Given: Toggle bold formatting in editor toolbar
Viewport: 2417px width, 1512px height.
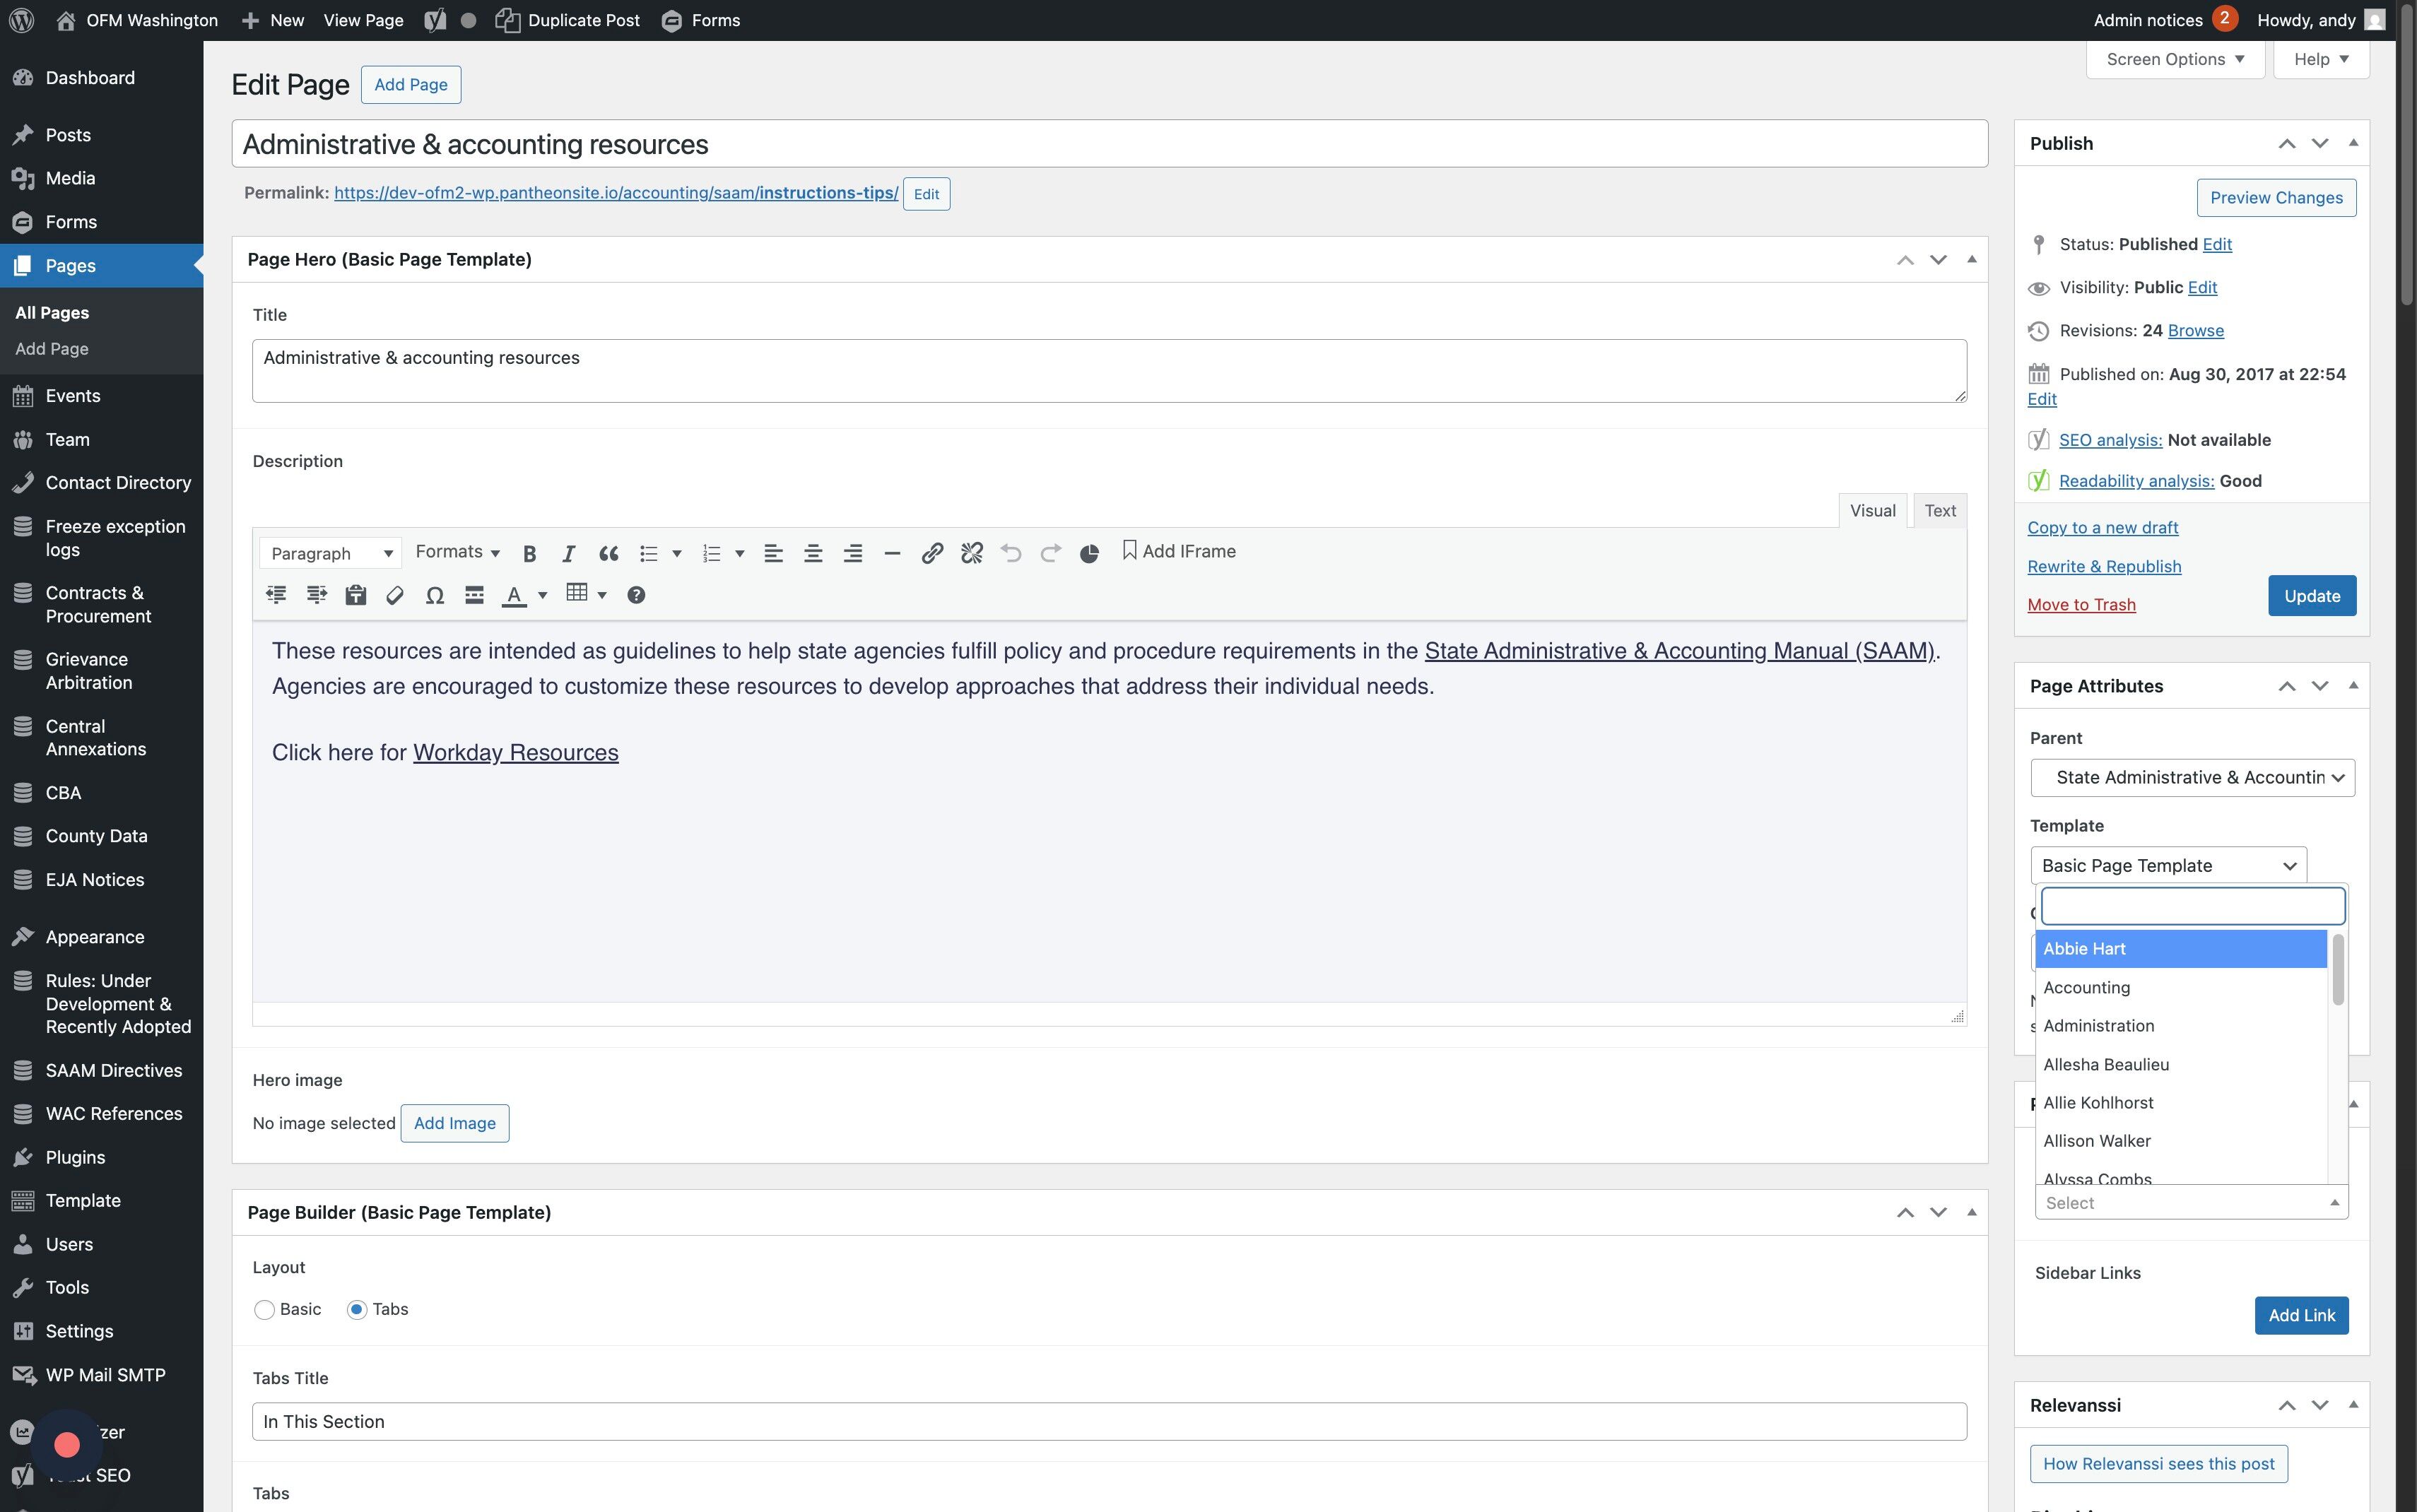Looking at the screenshot, I should (529, 553).
